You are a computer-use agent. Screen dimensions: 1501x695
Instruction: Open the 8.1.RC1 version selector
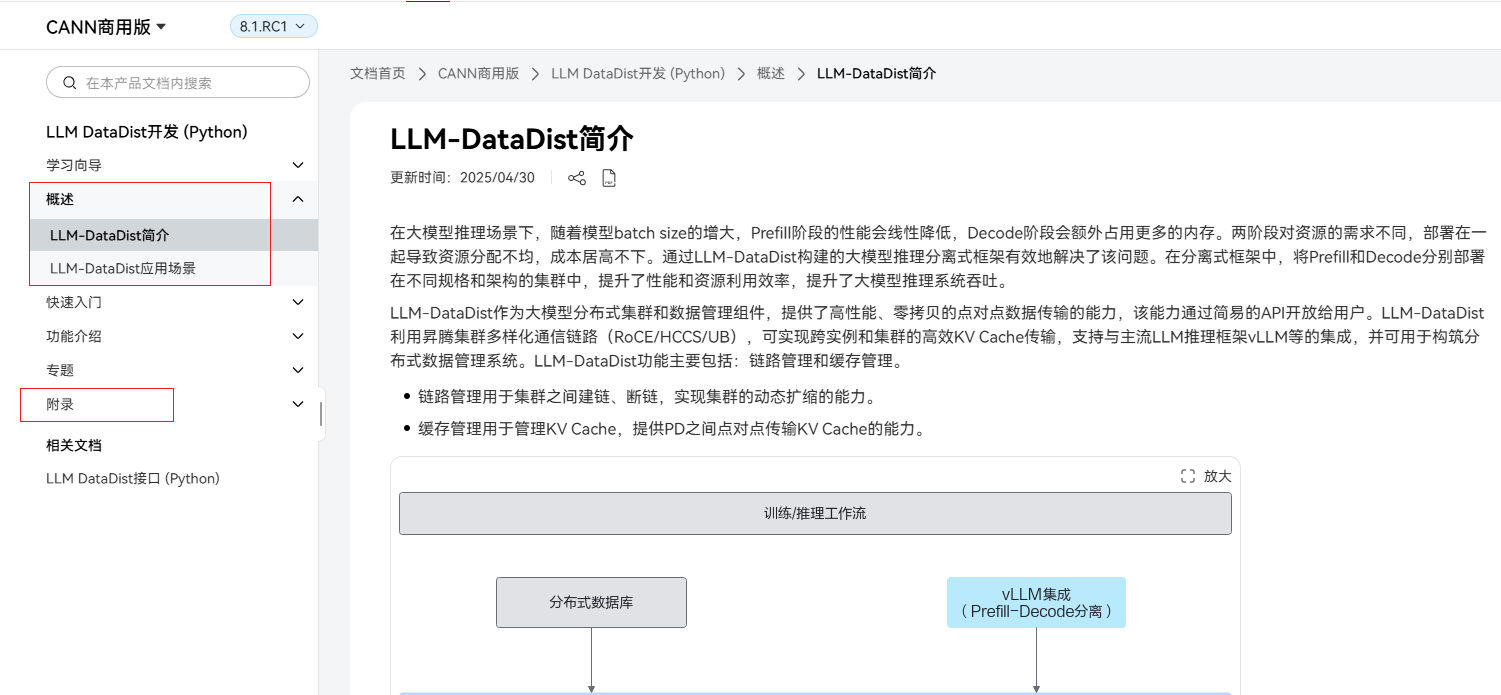(x=273, y=26)
